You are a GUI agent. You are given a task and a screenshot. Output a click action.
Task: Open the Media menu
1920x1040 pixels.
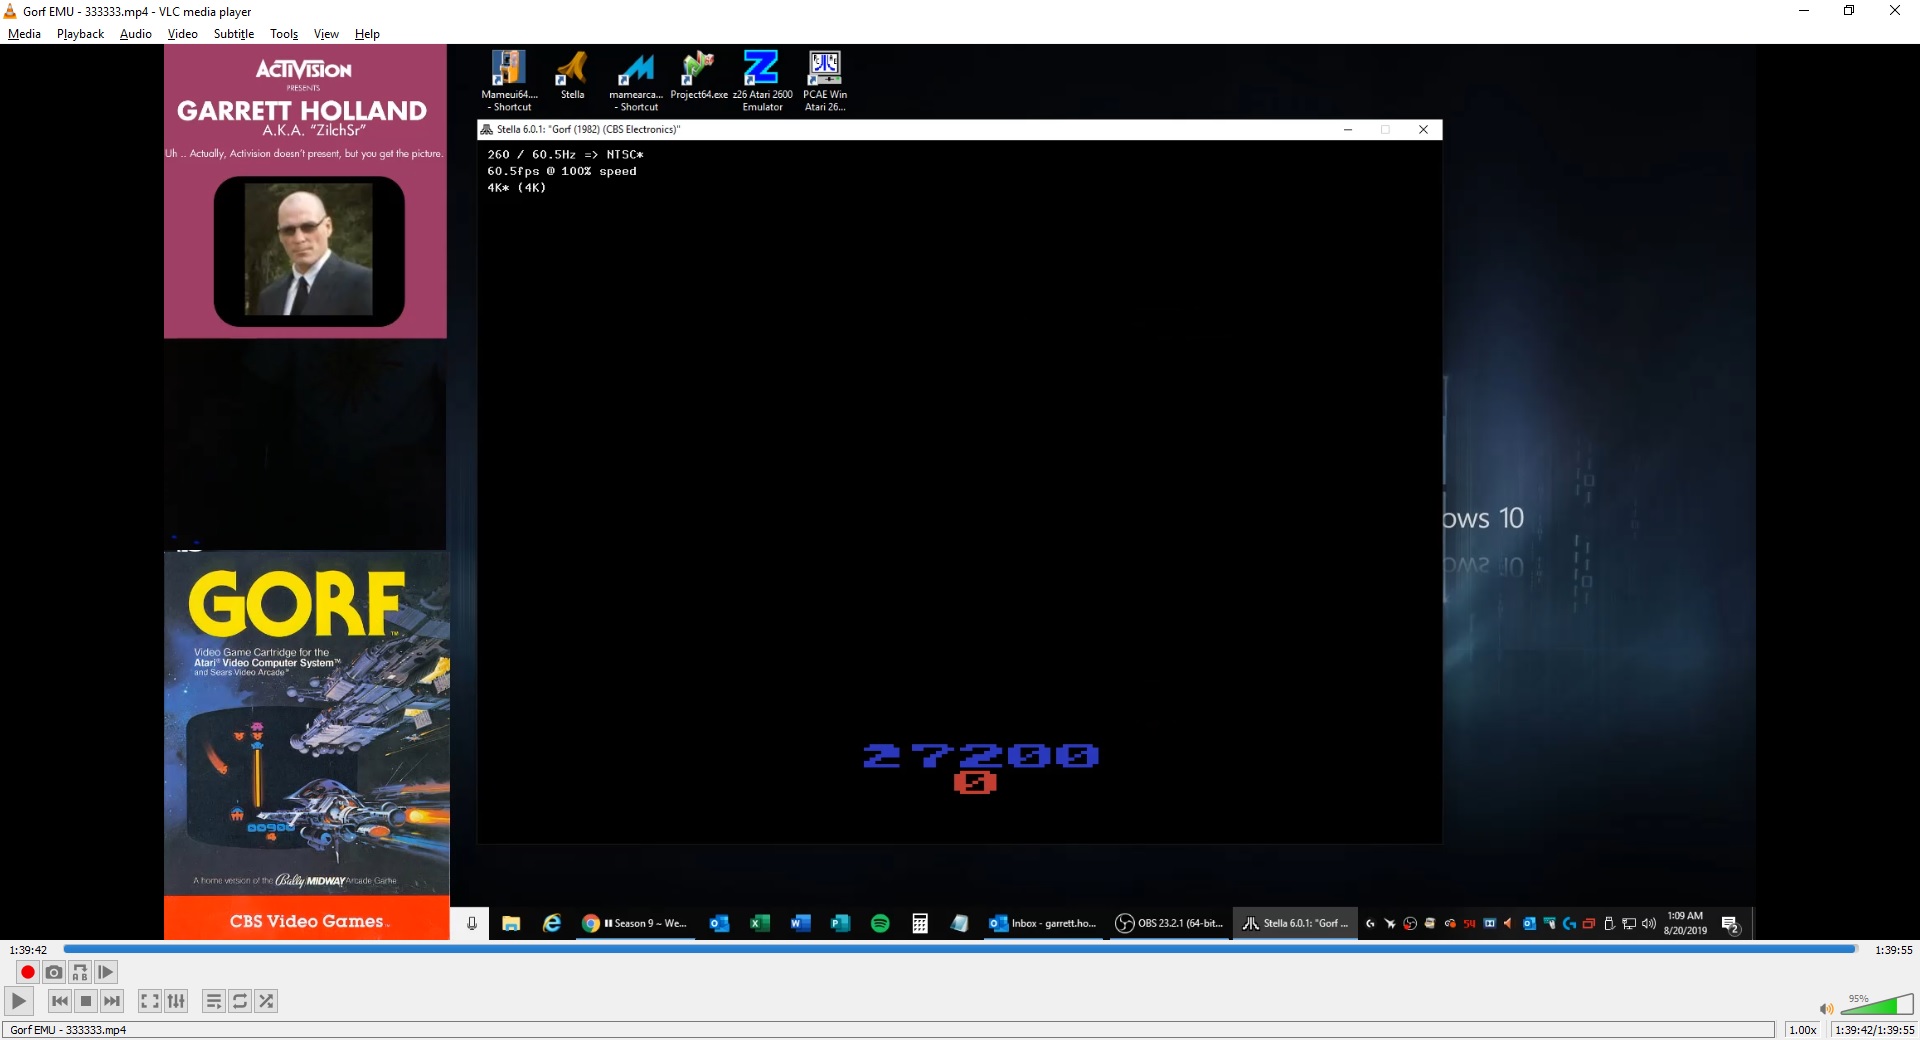[x=24, y=34]
